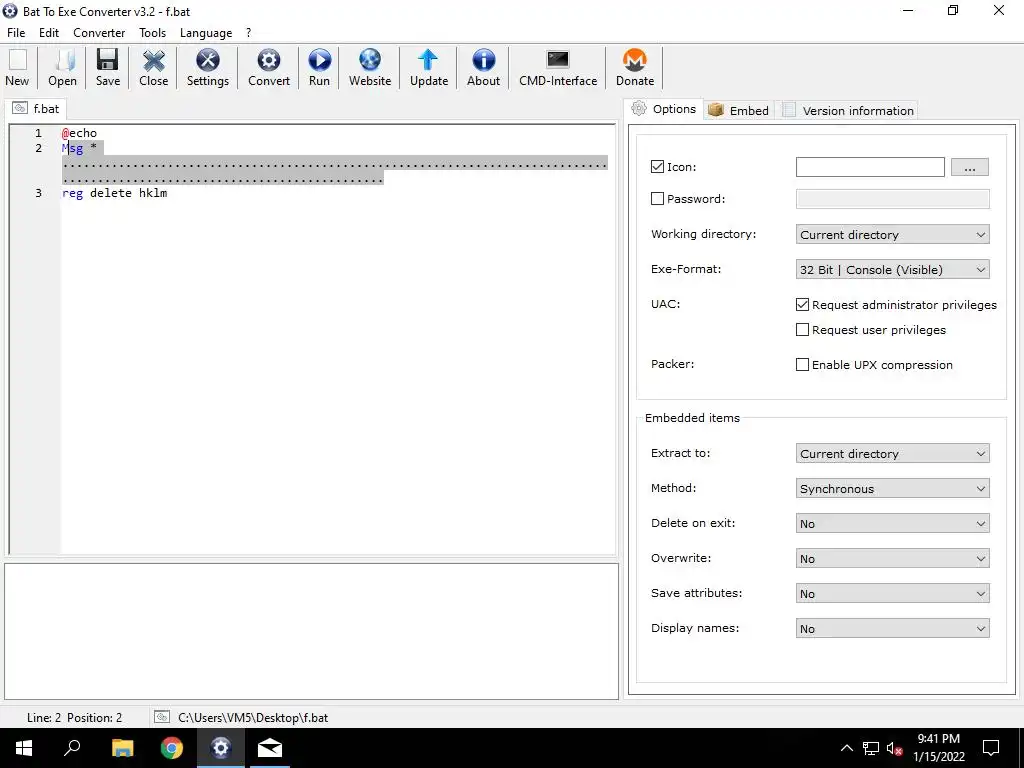Expand the Exe-Format dropdown
This screenshot has width=1024, height=768.
(892, 270)
